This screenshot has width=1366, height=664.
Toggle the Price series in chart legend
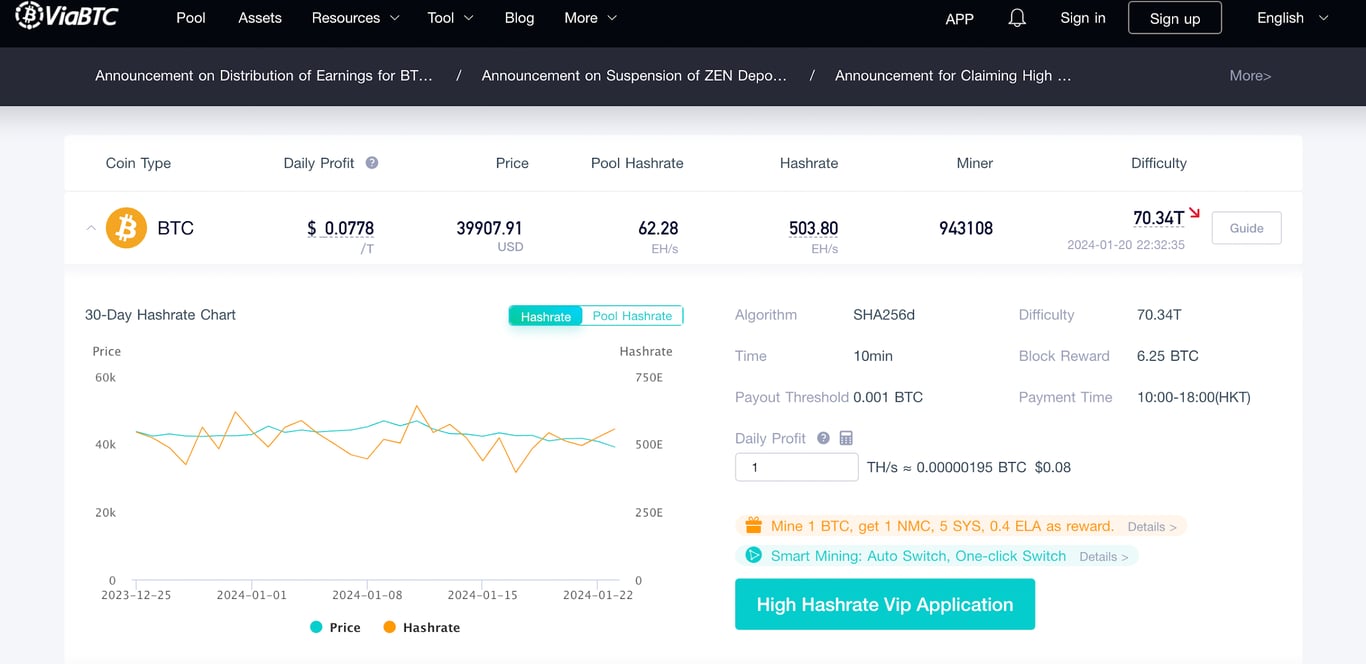(x=335, y=627)
